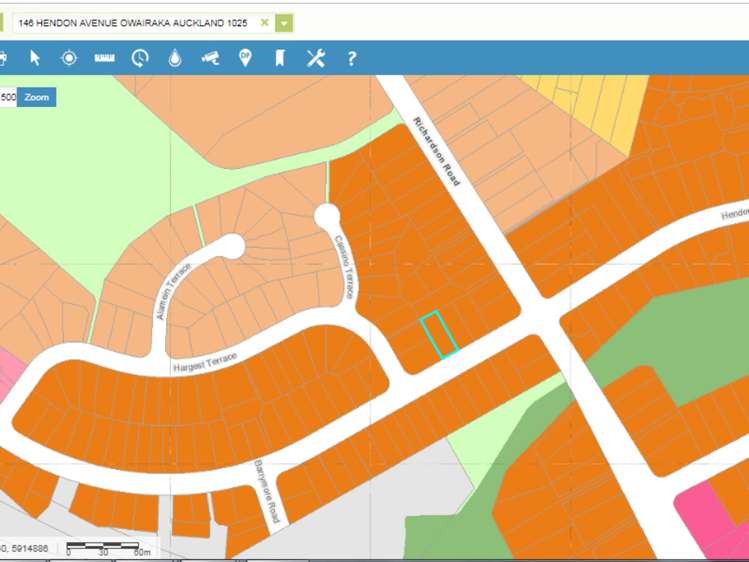Open the ruler measure tool
This screenshot has width=749, height=562.
point(104,58)
